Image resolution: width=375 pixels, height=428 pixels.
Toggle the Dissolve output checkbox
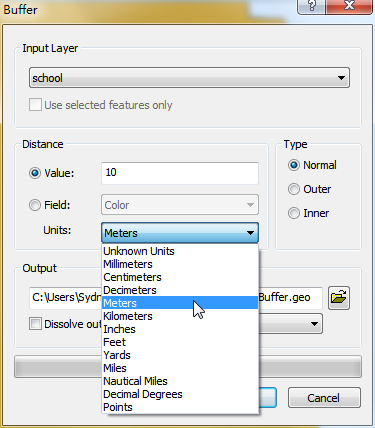(35, 324)
